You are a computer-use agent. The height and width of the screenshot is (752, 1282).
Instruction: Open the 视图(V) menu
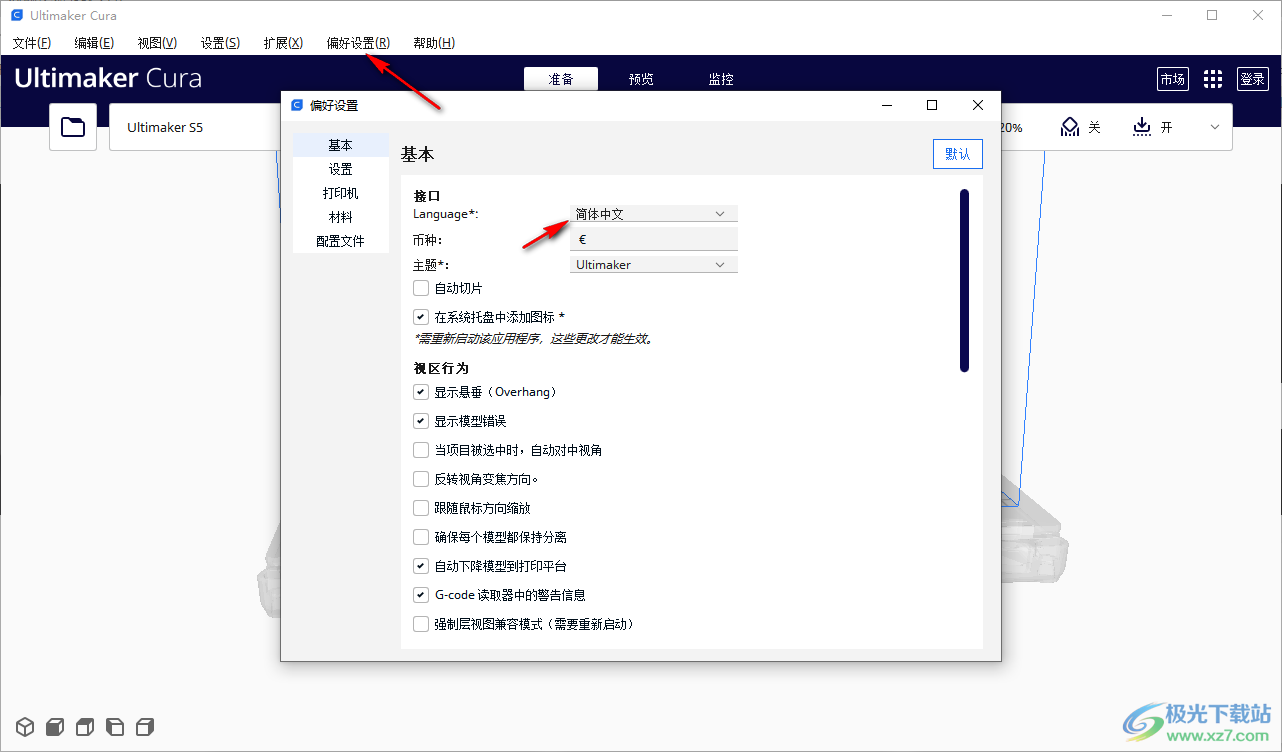[x=157, y=43]
